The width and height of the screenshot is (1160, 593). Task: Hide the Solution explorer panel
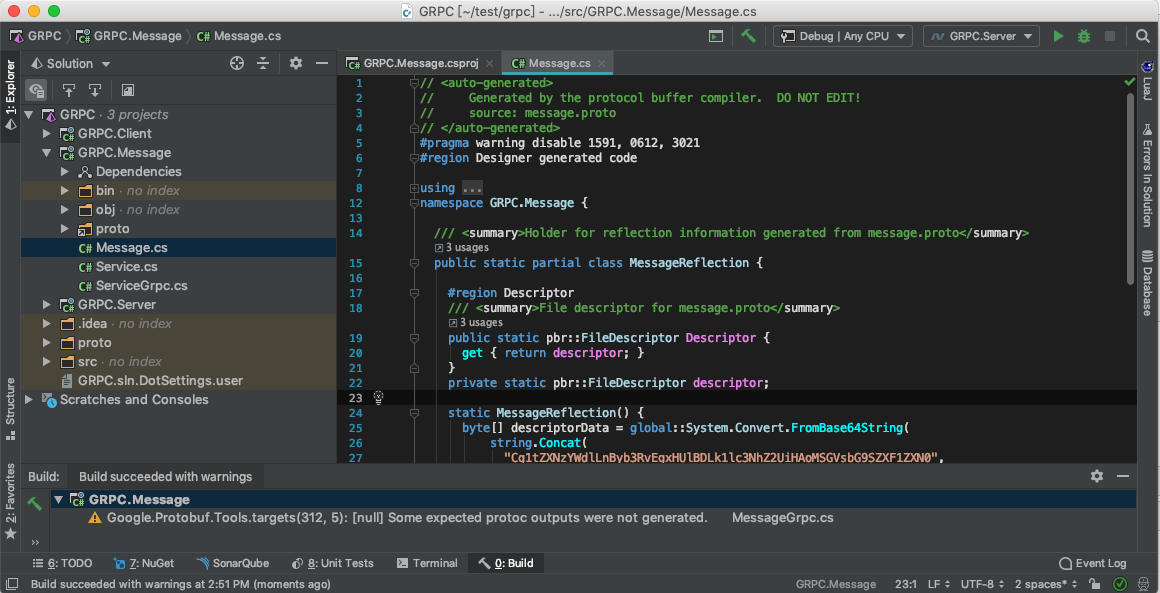pos(322,64)
